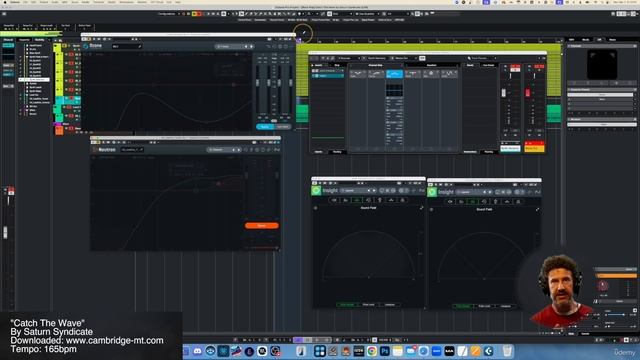Image resolution: width=640 pixels, height=360 pixels.
Task: Select the Cue Sends tab in Channel Settings
Action: pos(488,65)
